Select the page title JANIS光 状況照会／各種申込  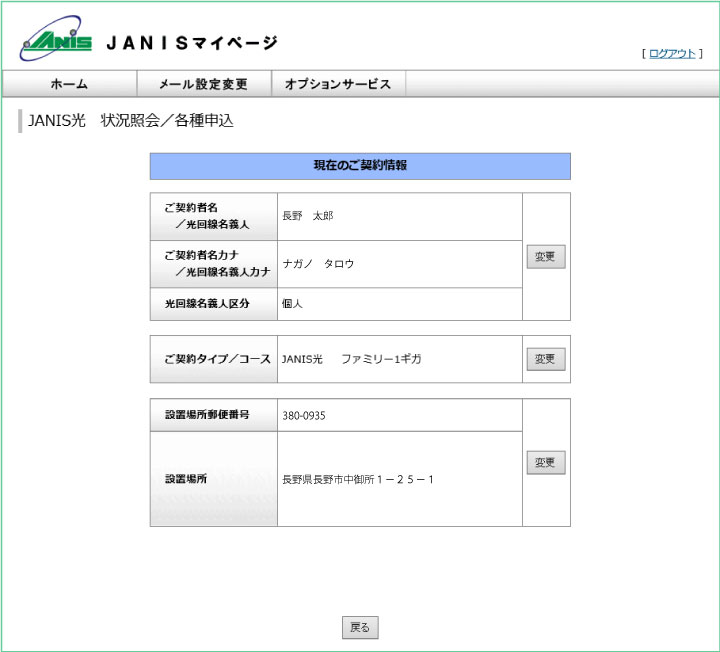[x=131, y=121]
